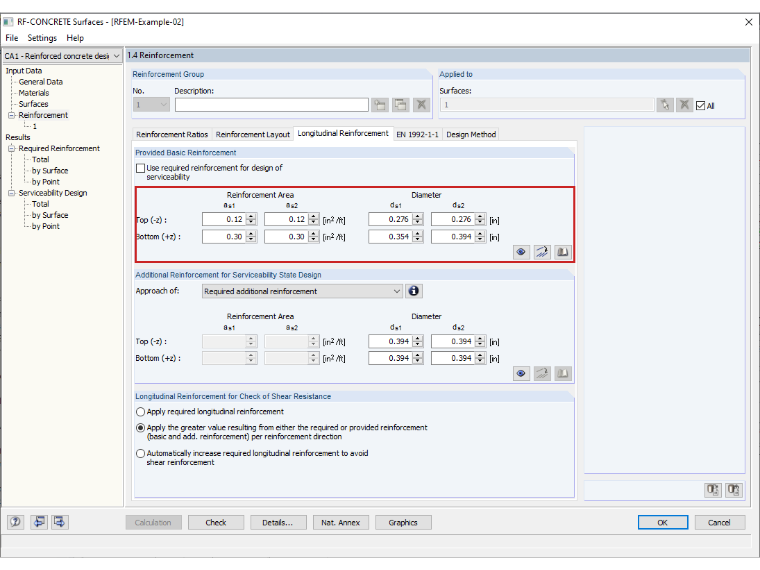Click the new reinforcement group icon
The height and width of the screenshot is (570, 760).
pos(380,105)
